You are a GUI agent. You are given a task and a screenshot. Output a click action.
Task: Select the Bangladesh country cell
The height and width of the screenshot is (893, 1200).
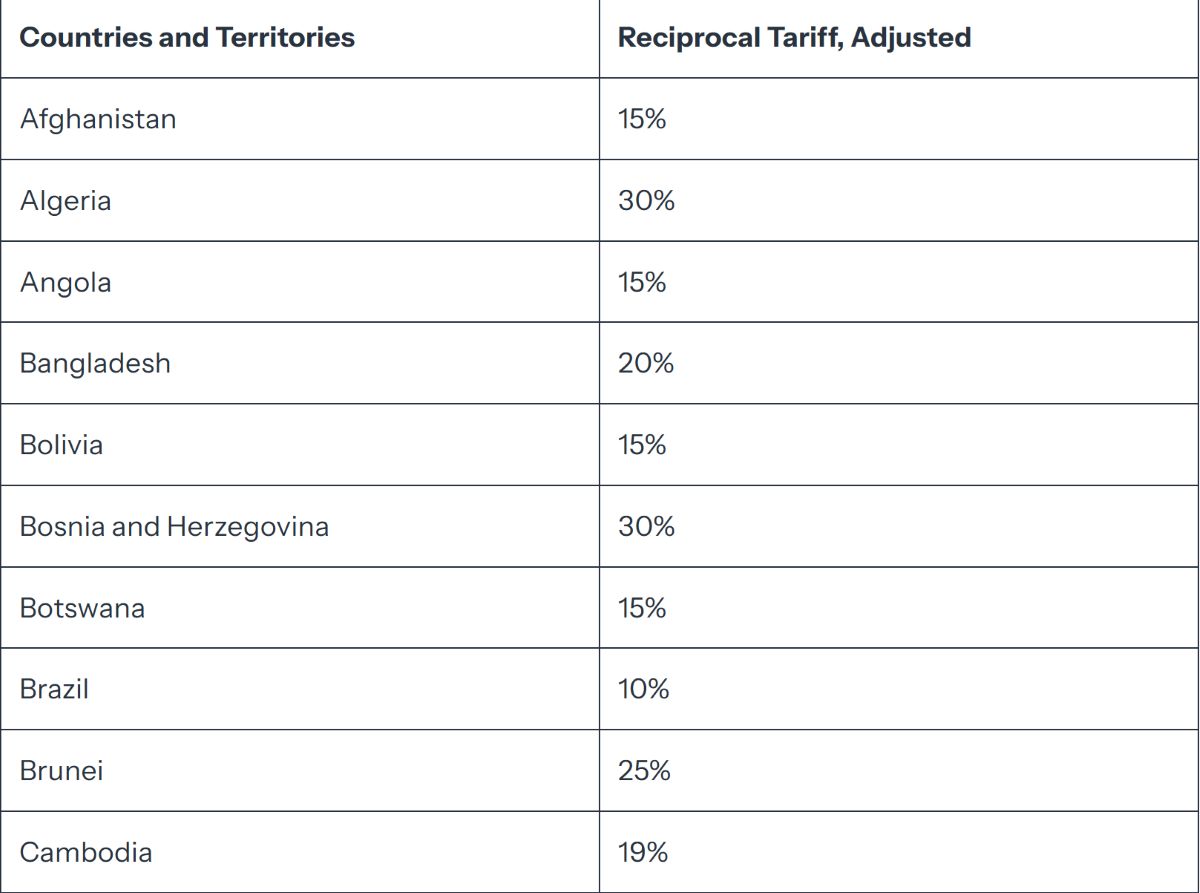pos(95,363)
